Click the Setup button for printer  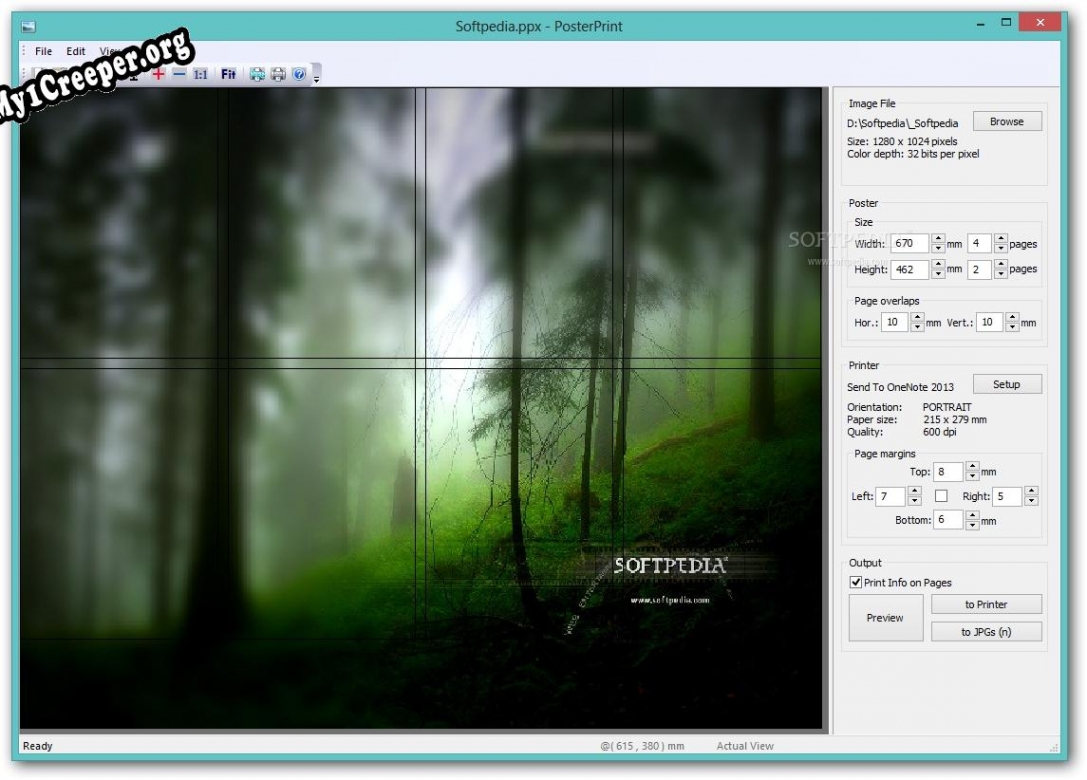point(1006,385)
